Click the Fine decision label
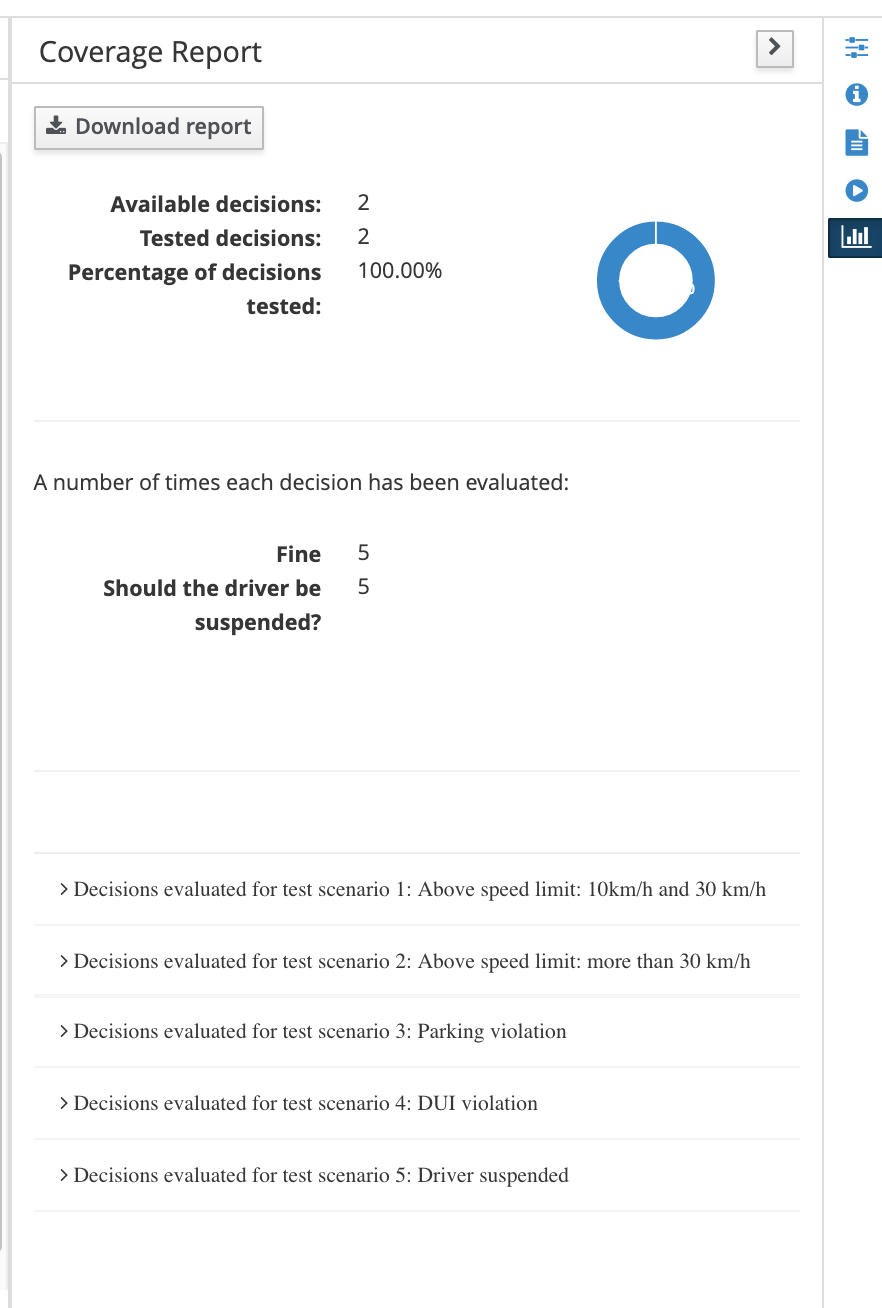This screenshot has height=1308, width=882. (x=298, y=554)
